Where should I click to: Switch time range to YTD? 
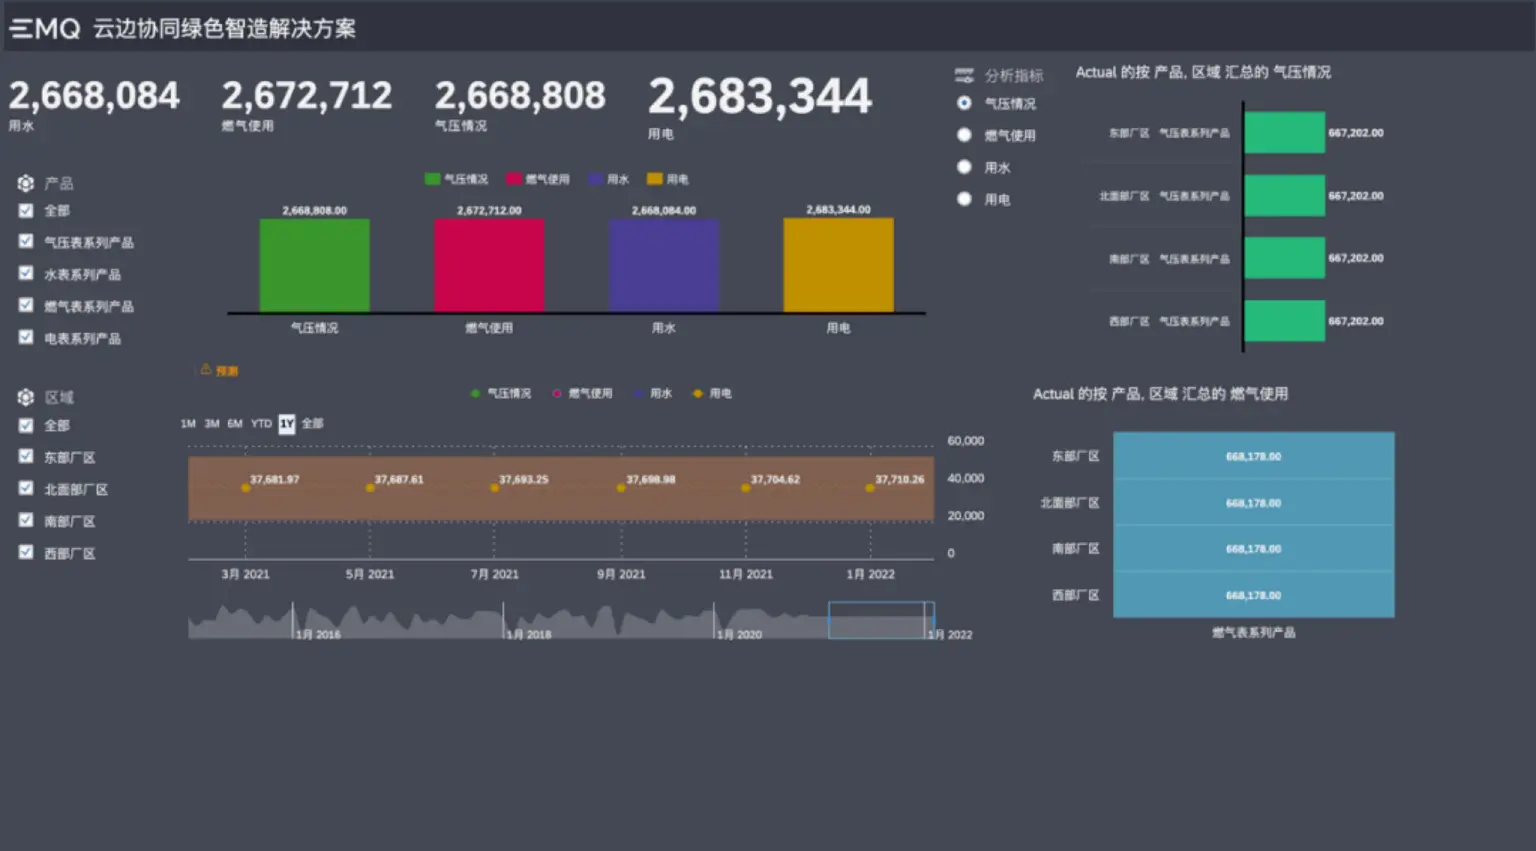point(261,424)
